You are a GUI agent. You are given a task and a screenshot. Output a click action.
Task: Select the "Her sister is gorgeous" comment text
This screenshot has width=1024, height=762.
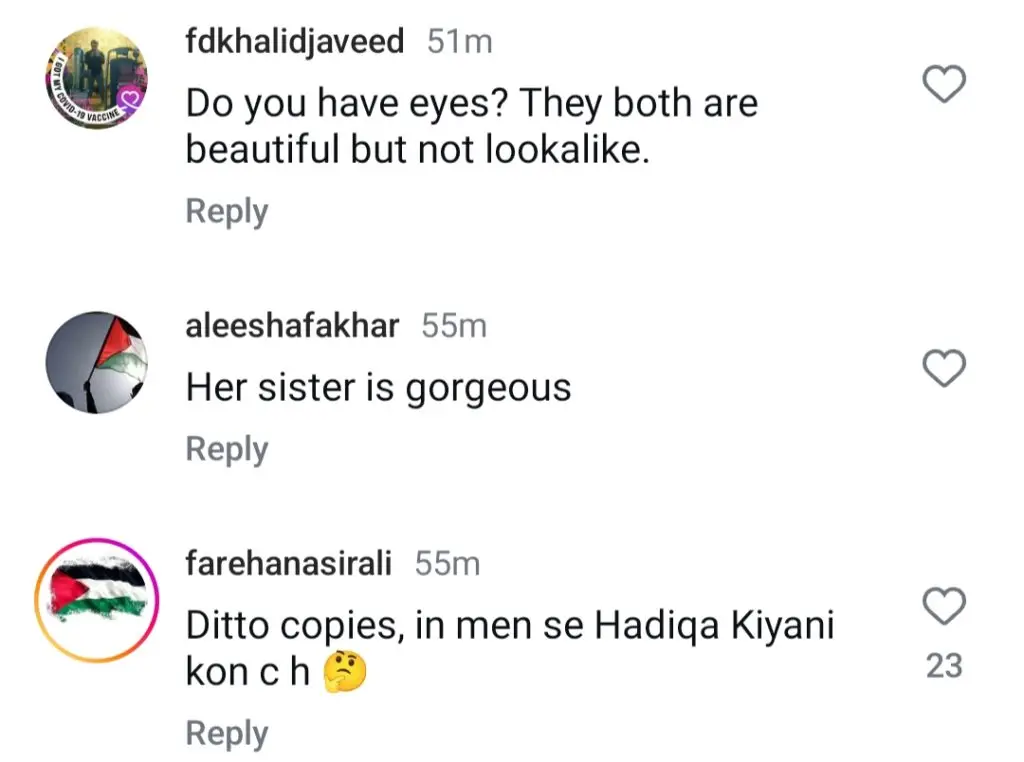pyautogui.click(x=378, y=388)
